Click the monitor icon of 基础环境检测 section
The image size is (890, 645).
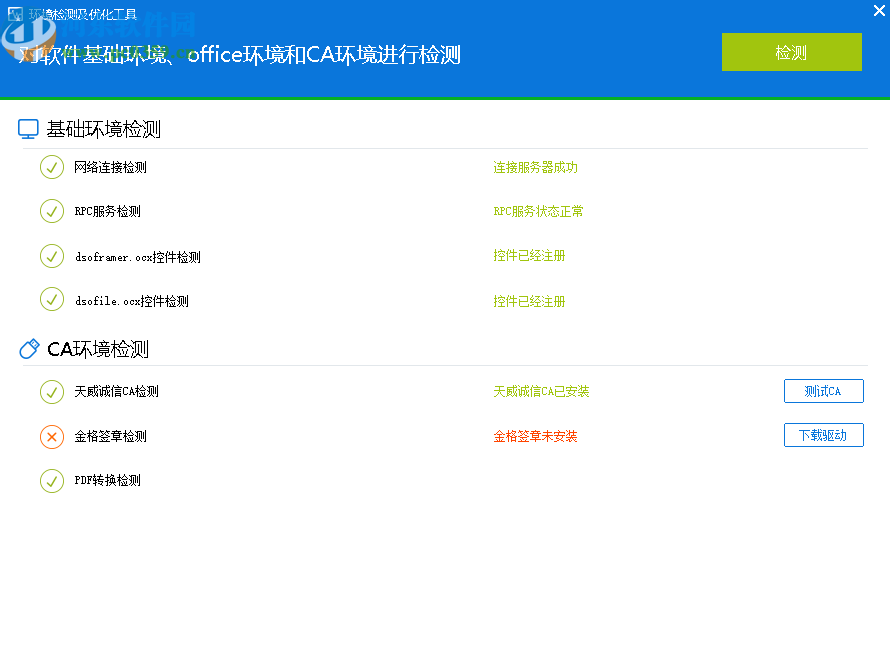28,127
